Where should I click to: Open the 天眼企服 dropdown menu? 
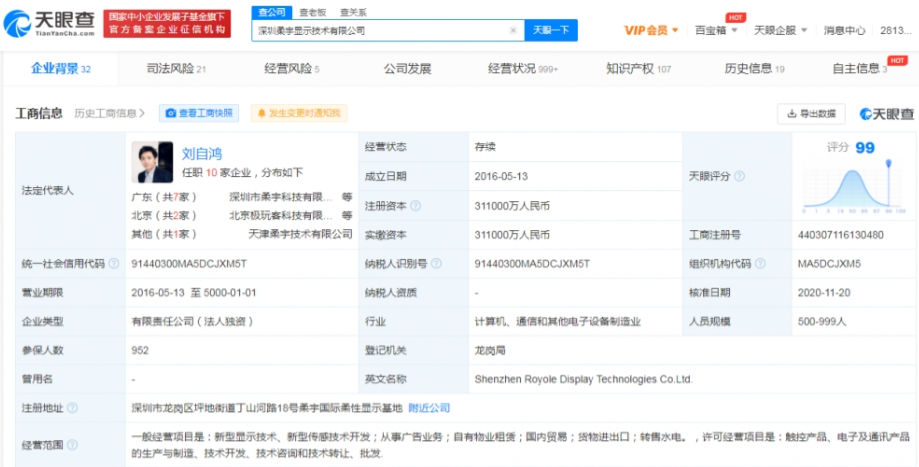781,30
